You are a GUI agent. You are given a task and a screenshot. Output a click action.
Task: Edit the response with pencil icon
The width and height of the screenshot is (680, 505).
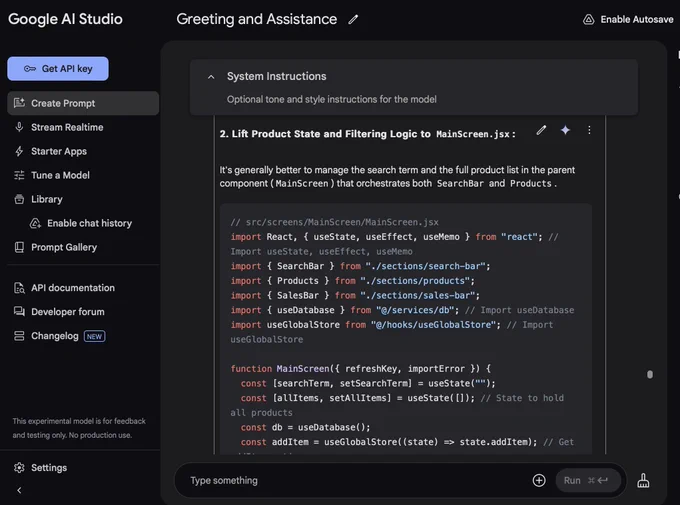click(x=541, y=130)
